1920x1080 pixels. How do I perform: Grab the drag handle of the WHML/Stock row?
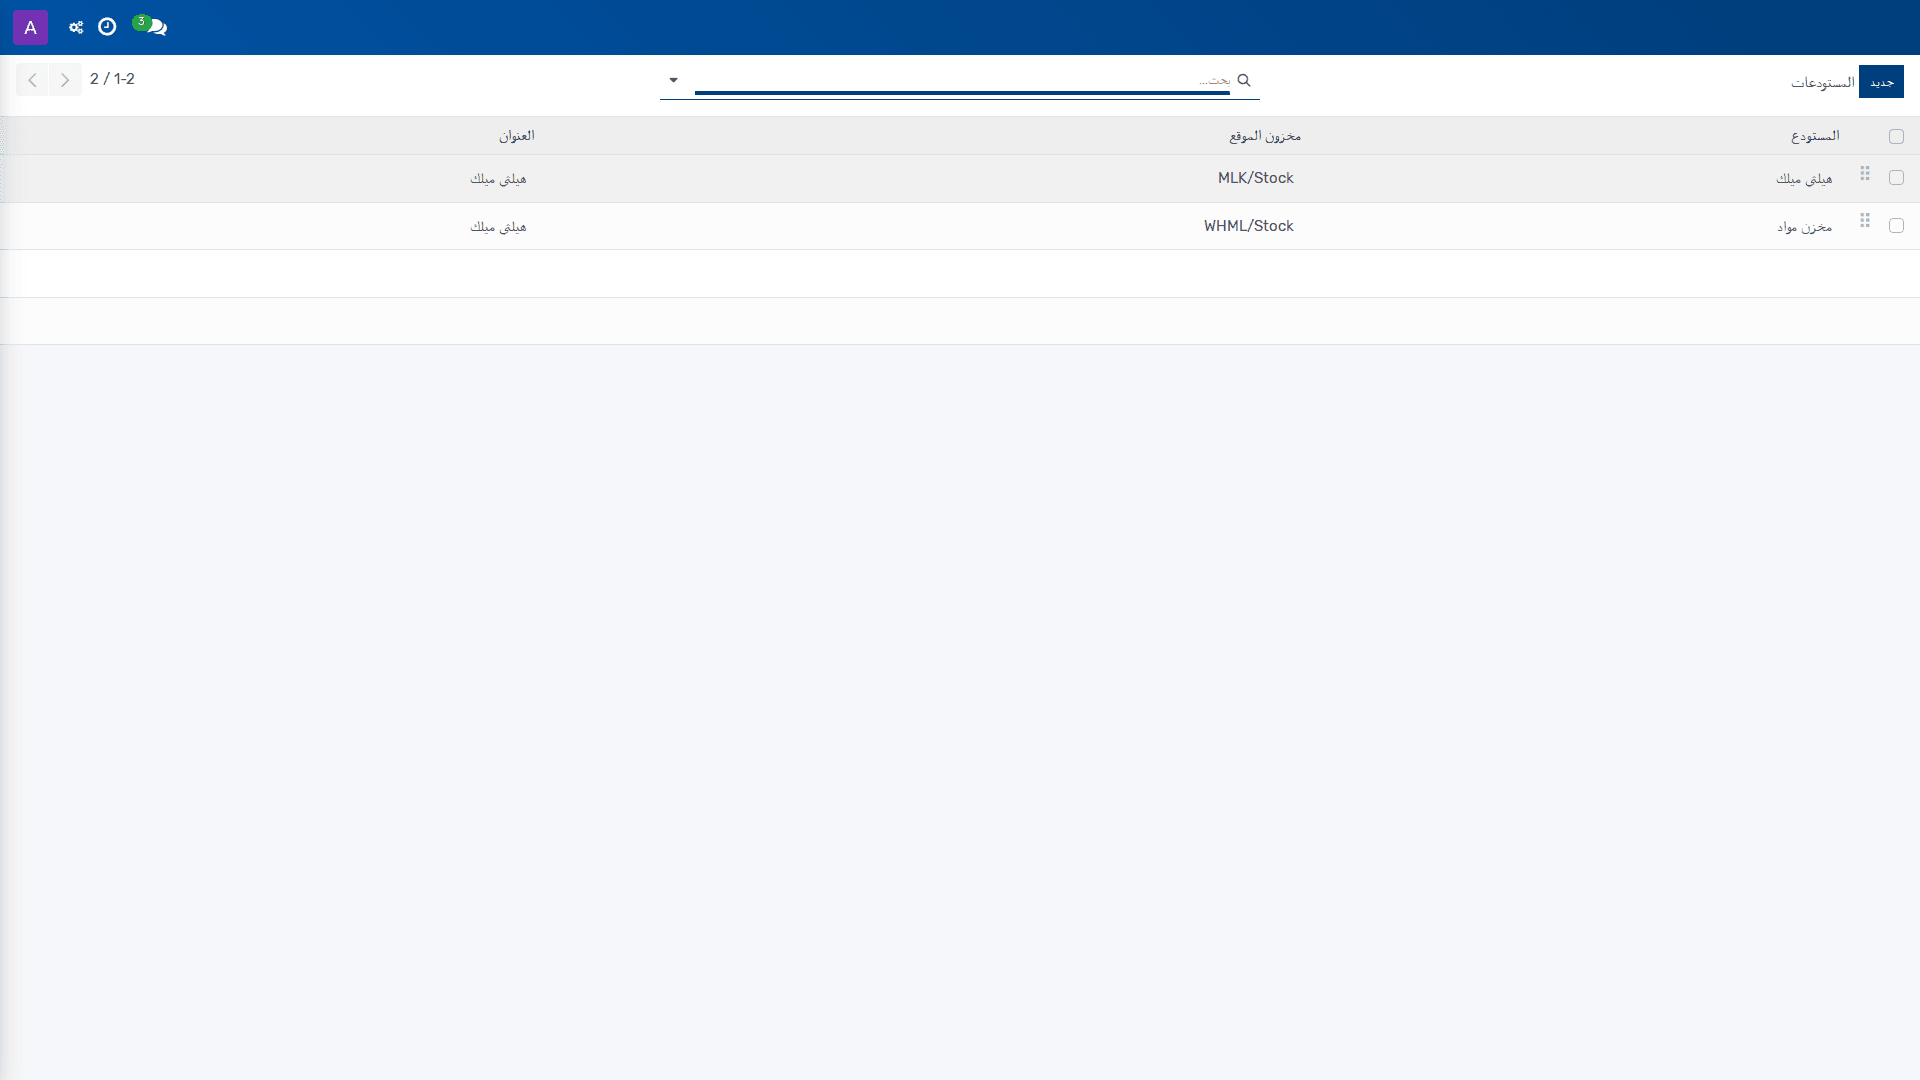[x=1865, y=221]
